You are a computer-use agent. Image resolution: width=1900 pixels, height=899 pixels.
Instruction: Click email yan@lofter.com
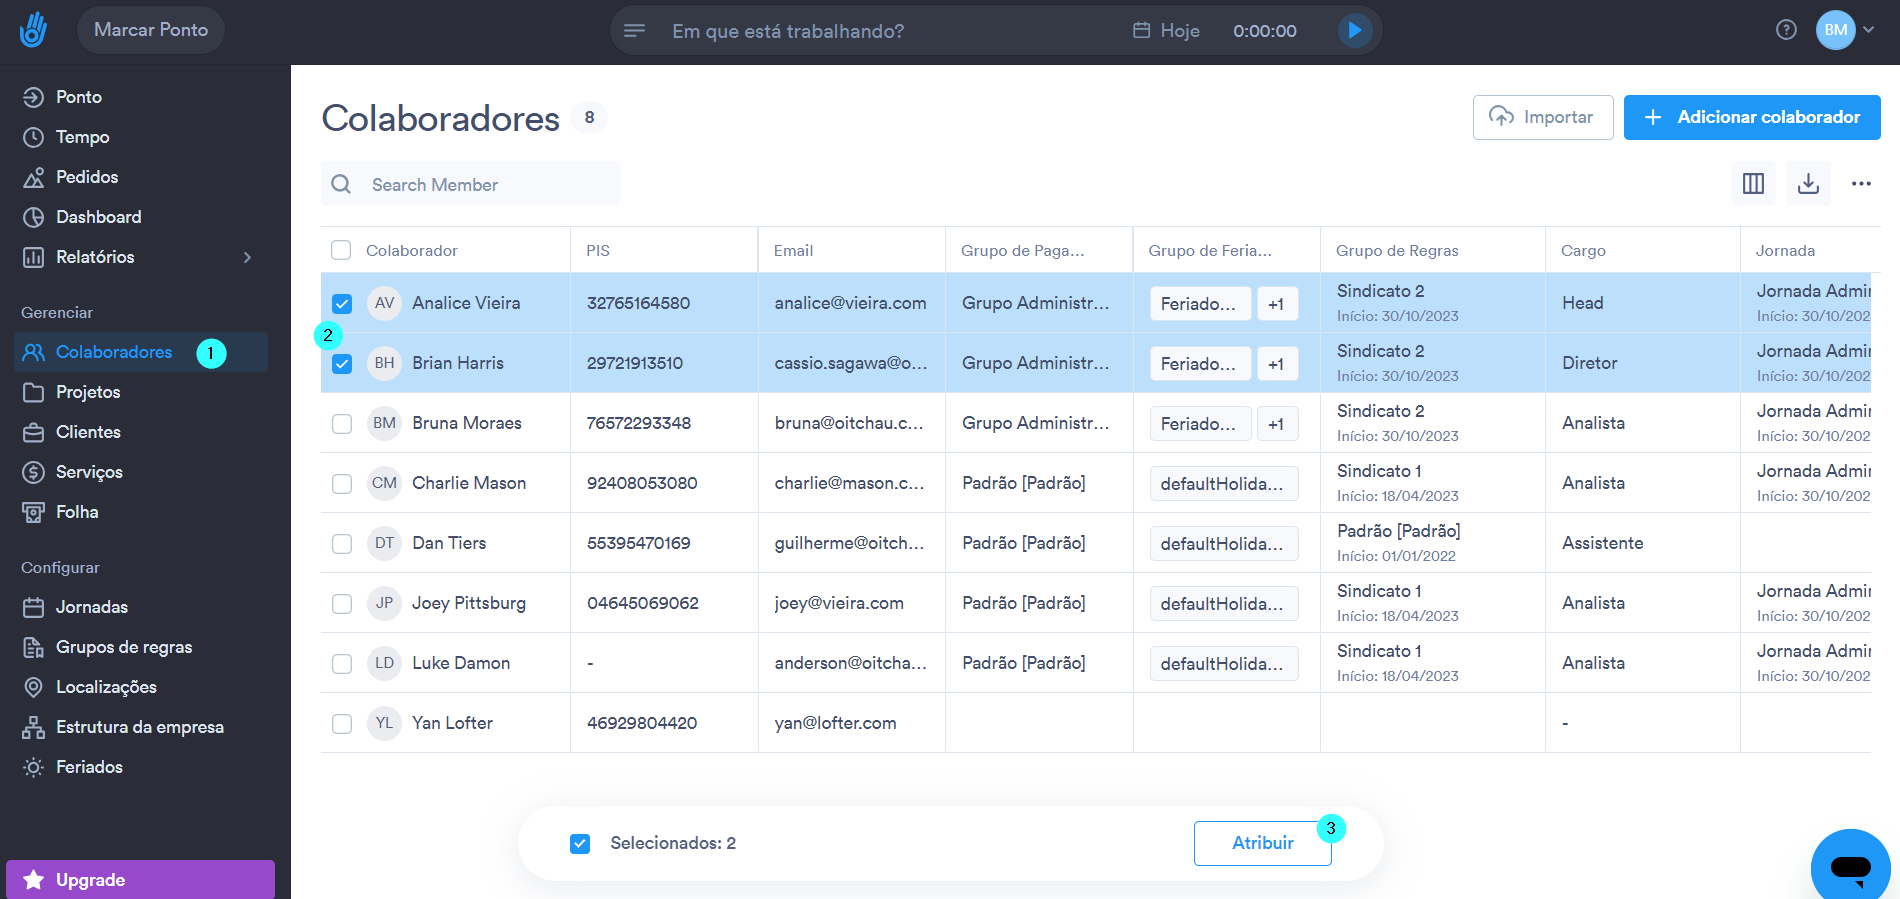(835, 723)
